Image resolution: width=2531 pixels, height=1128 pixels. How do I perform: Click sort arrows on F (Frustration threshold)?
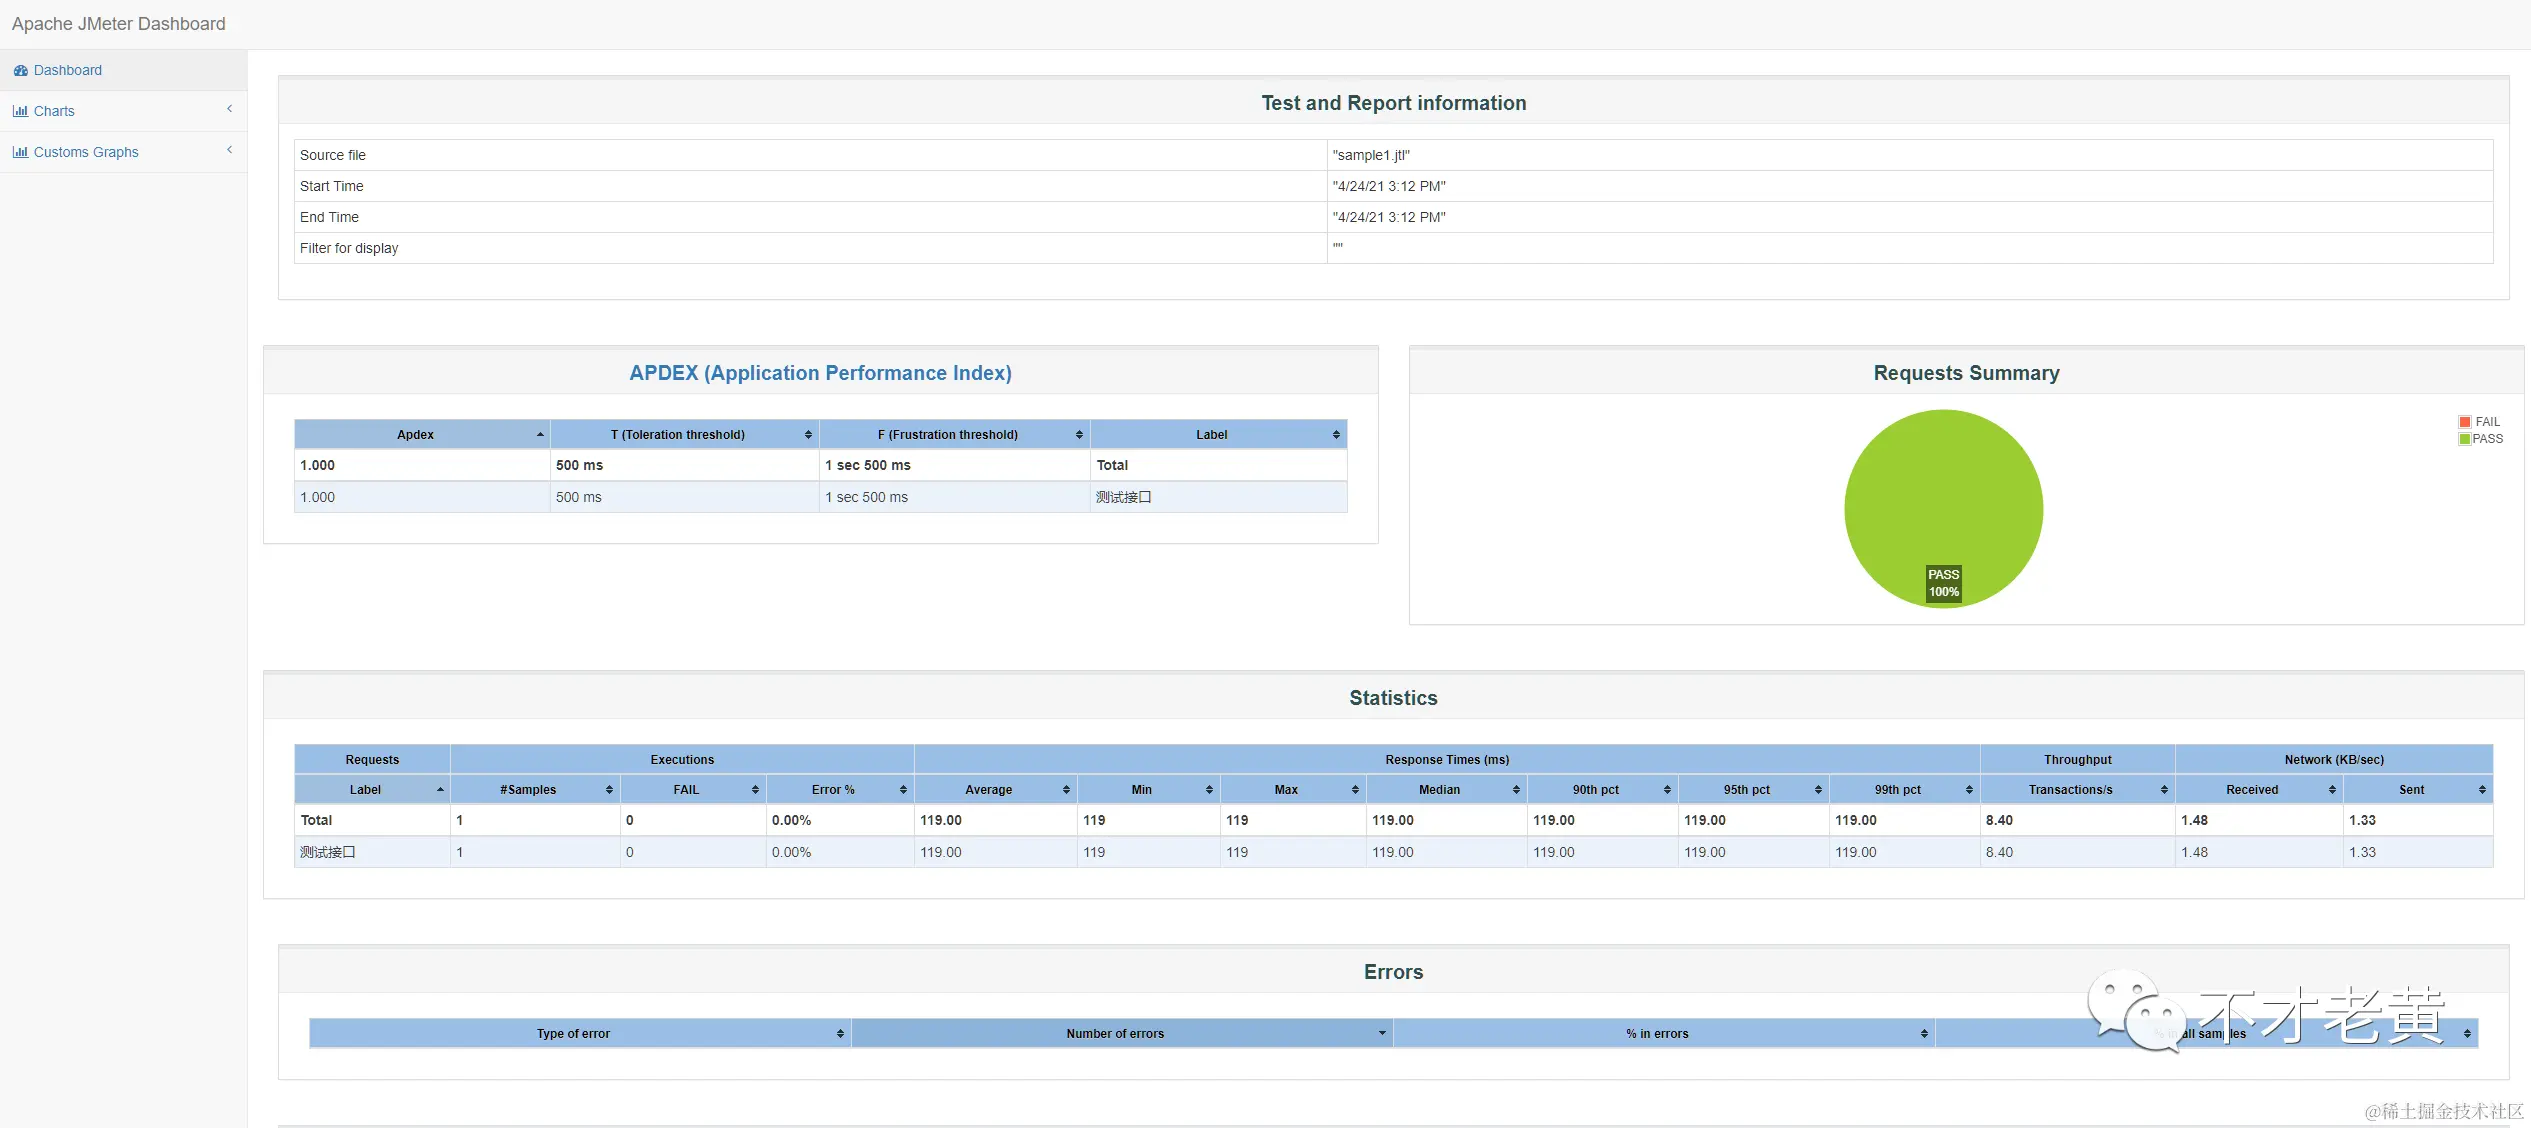(x=1079, y=435)
